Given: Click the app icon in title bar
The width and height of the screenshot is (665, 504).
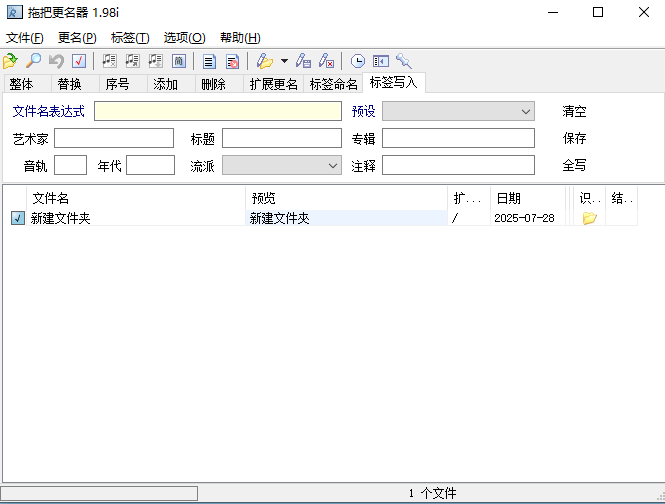Looking at the screenshot, I should [14, 12].
